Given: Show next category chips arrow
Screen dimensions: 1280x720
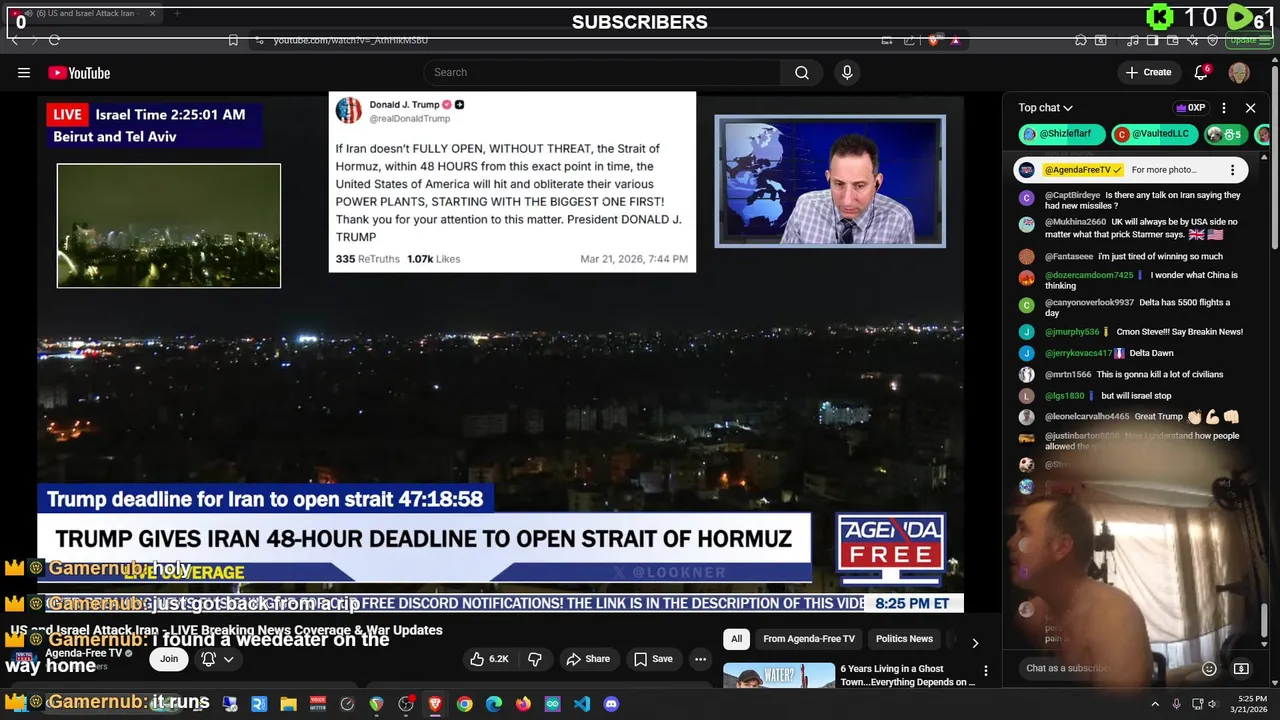Looking at the screenshot, I should (975, 643).
